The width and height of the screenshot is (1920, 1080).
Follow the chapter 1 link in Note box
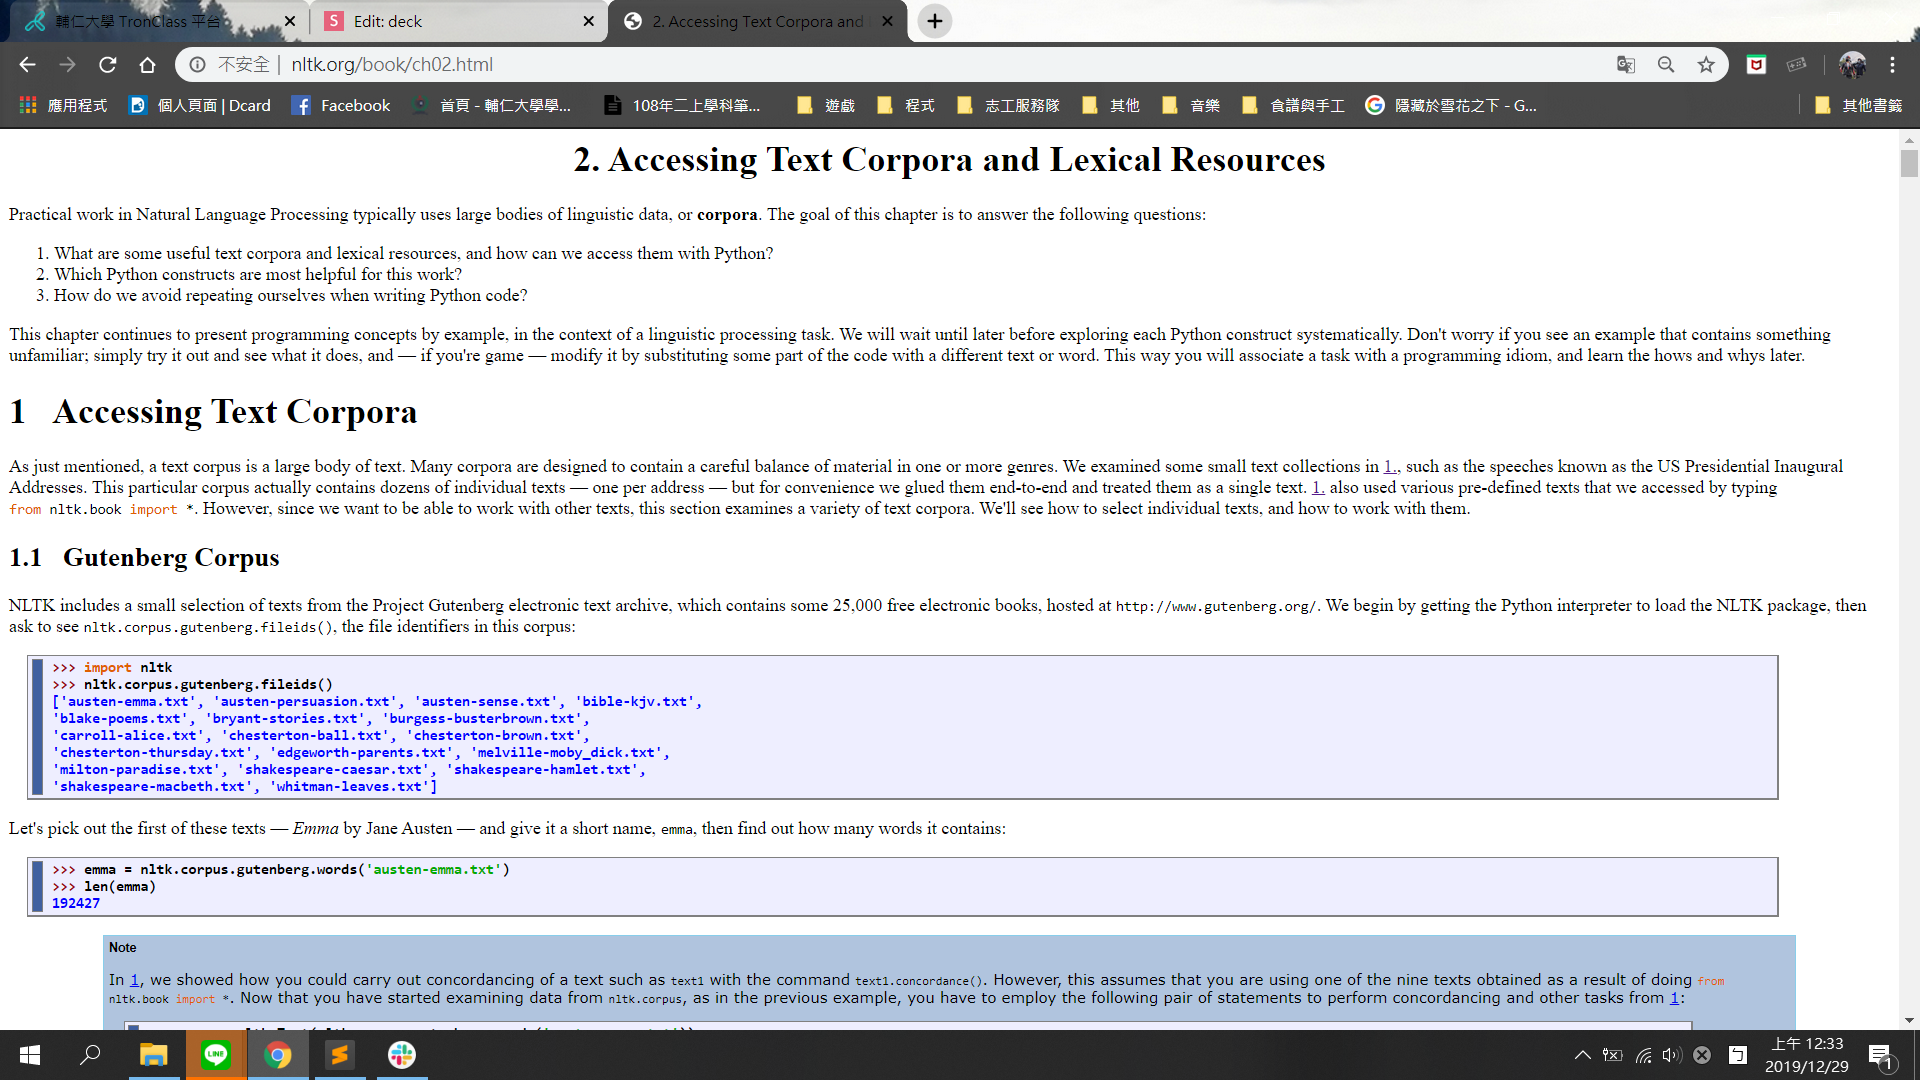click(135, 980)
